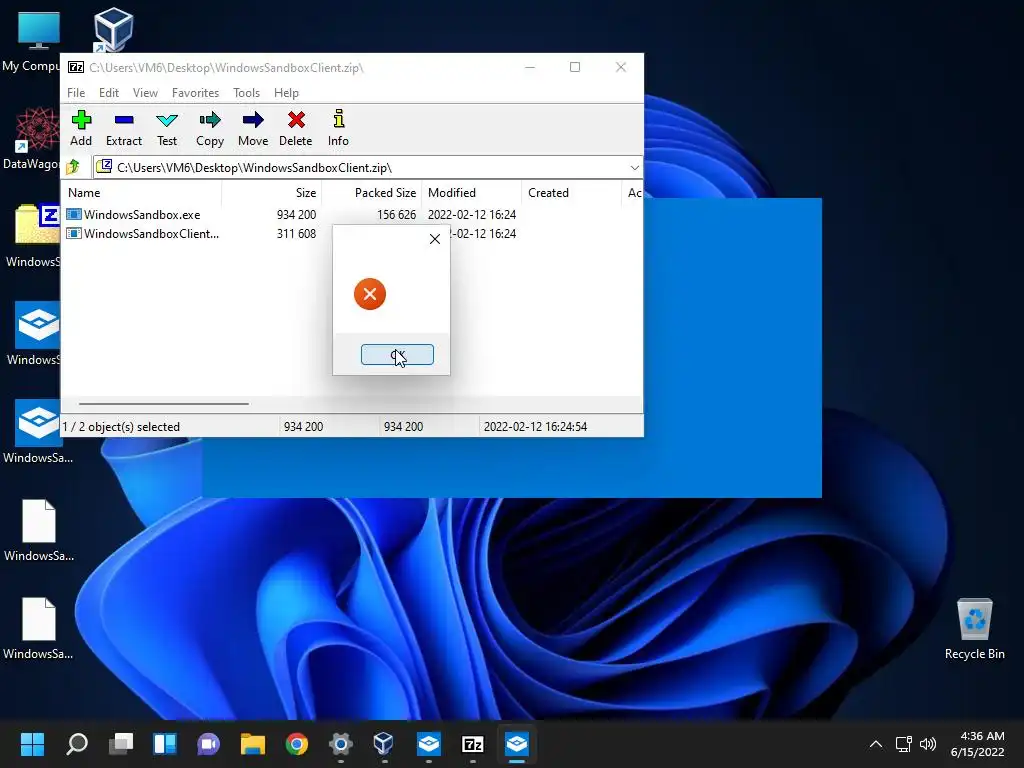The image size is (1024, 768).
Task: Show hidden system tray icons
Action: coord(876,744)
